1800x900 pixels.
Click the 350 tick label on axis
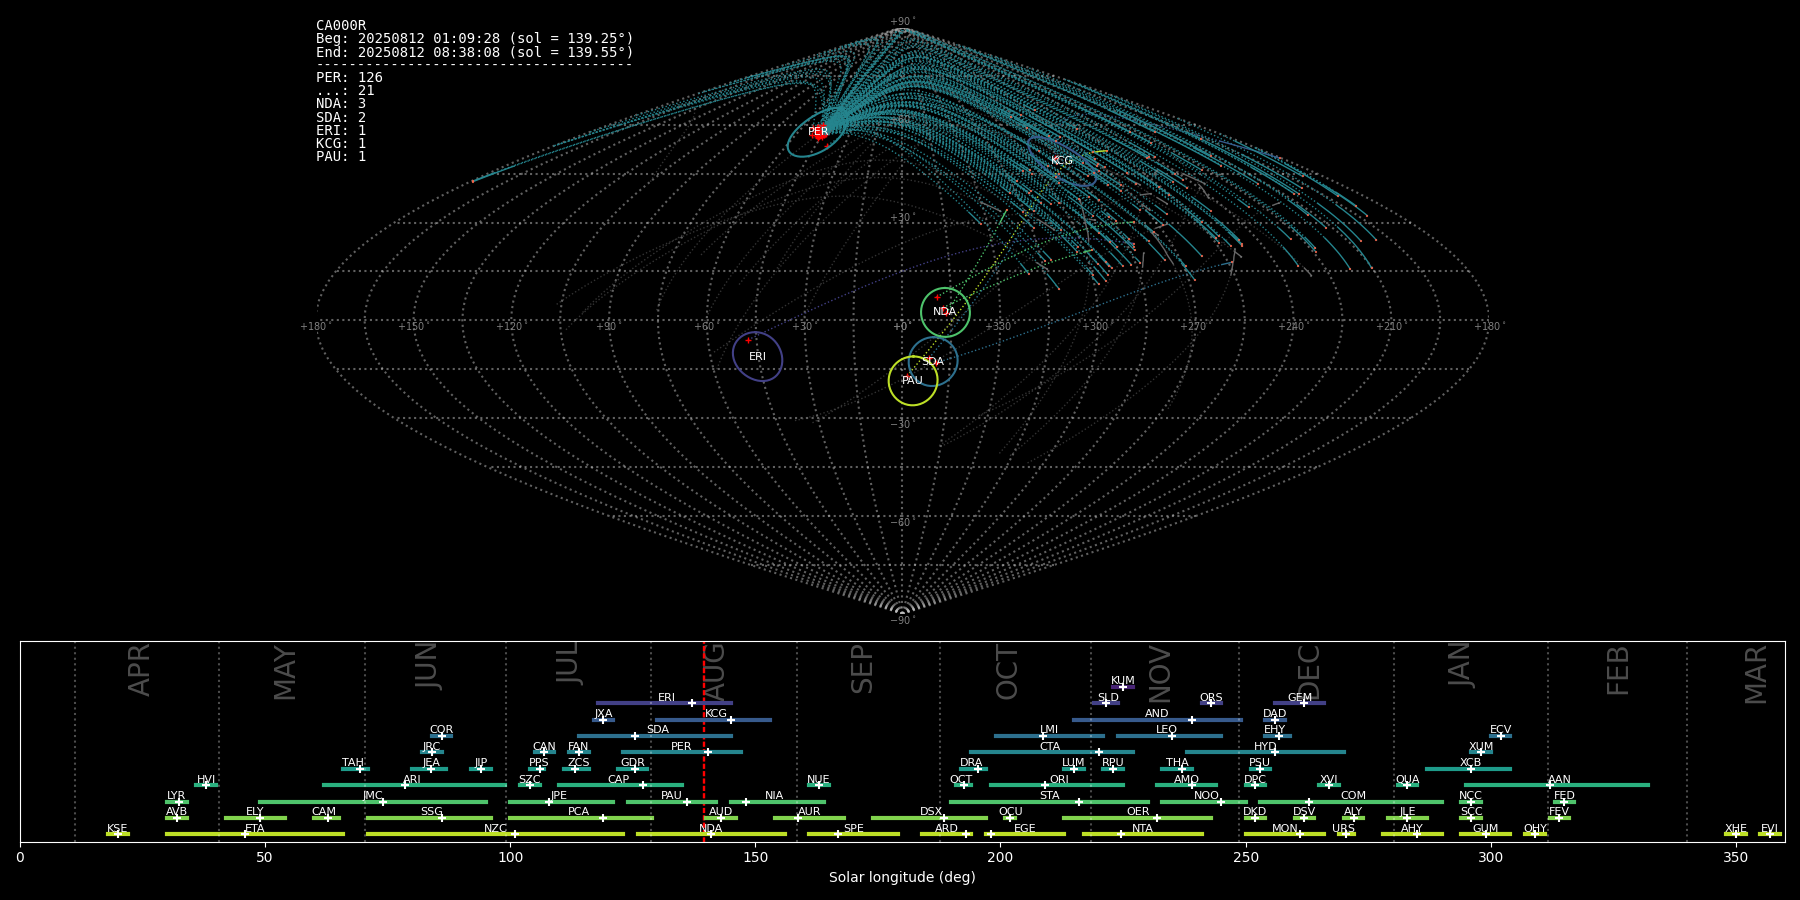[x=1736, y=857]
